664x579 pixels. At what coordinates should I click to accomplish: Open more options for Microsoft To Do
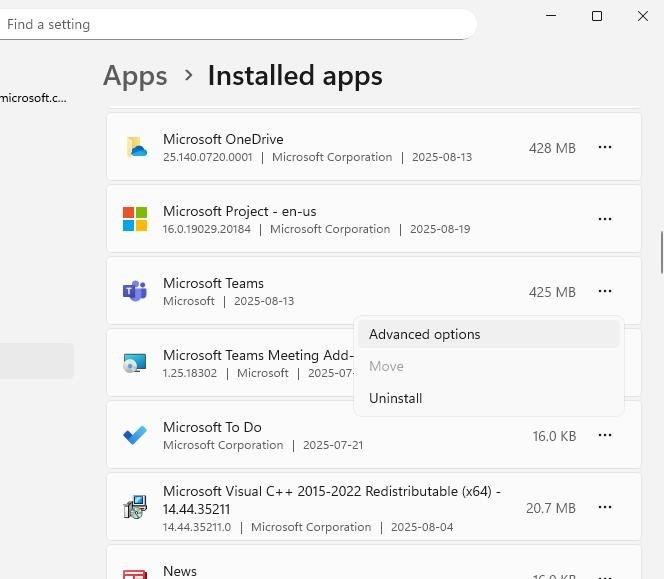[x=605, y=435]
